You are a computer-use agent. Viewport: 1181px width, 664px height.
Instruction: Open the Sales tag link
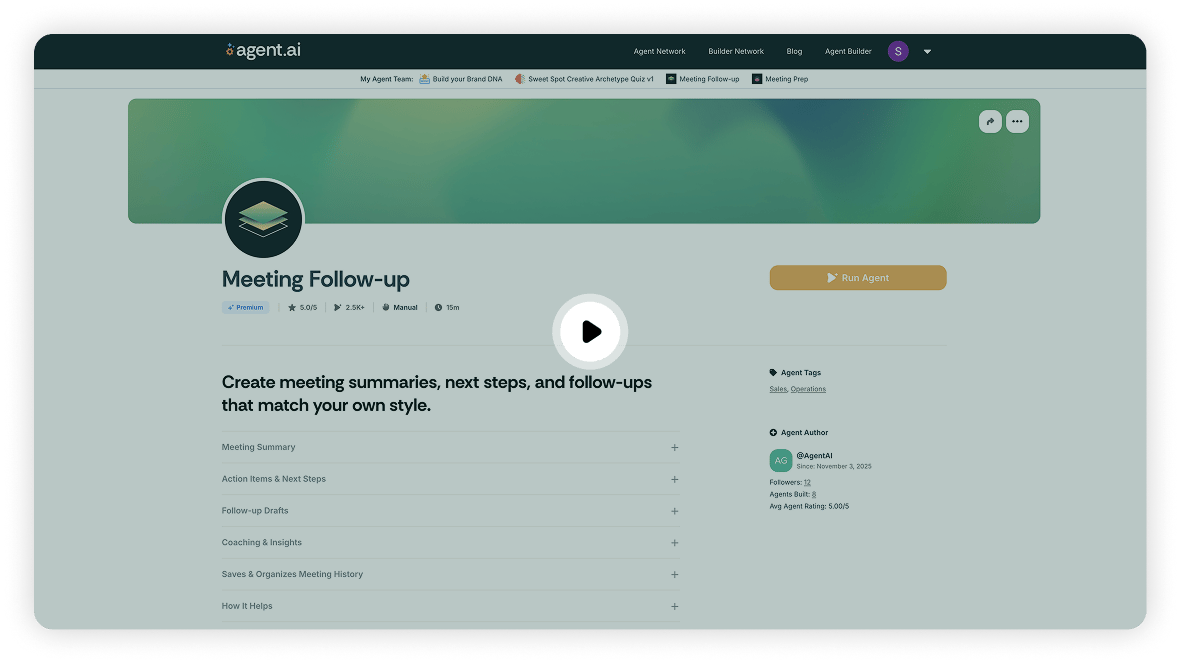coord(777,389)
